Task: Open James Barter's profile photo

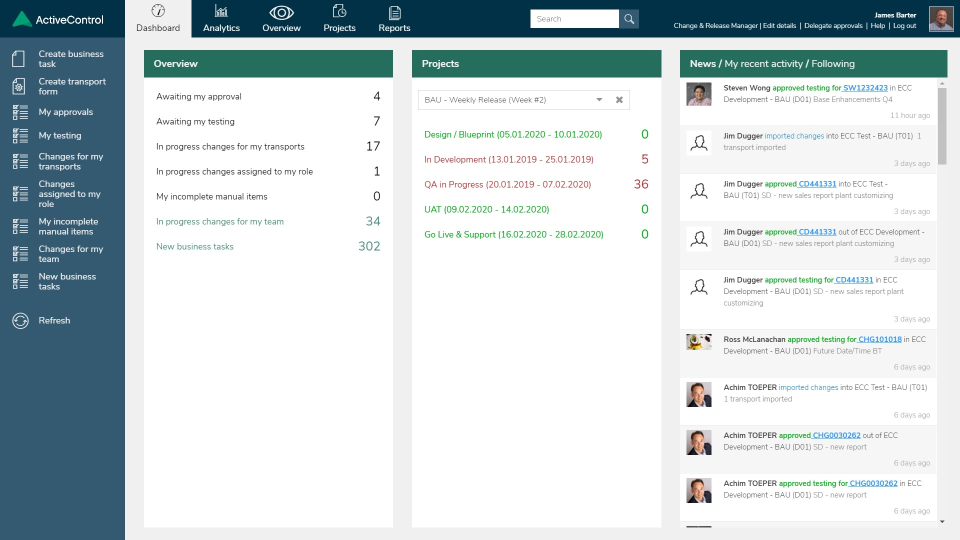Action: tap(941, 19)
